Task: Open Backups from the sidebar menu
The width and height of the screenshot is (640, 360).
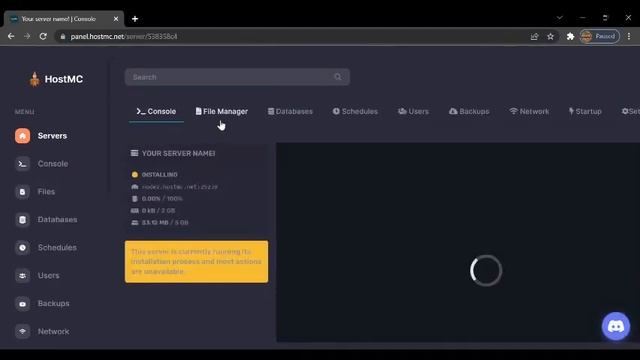Action: coord(42,304)
